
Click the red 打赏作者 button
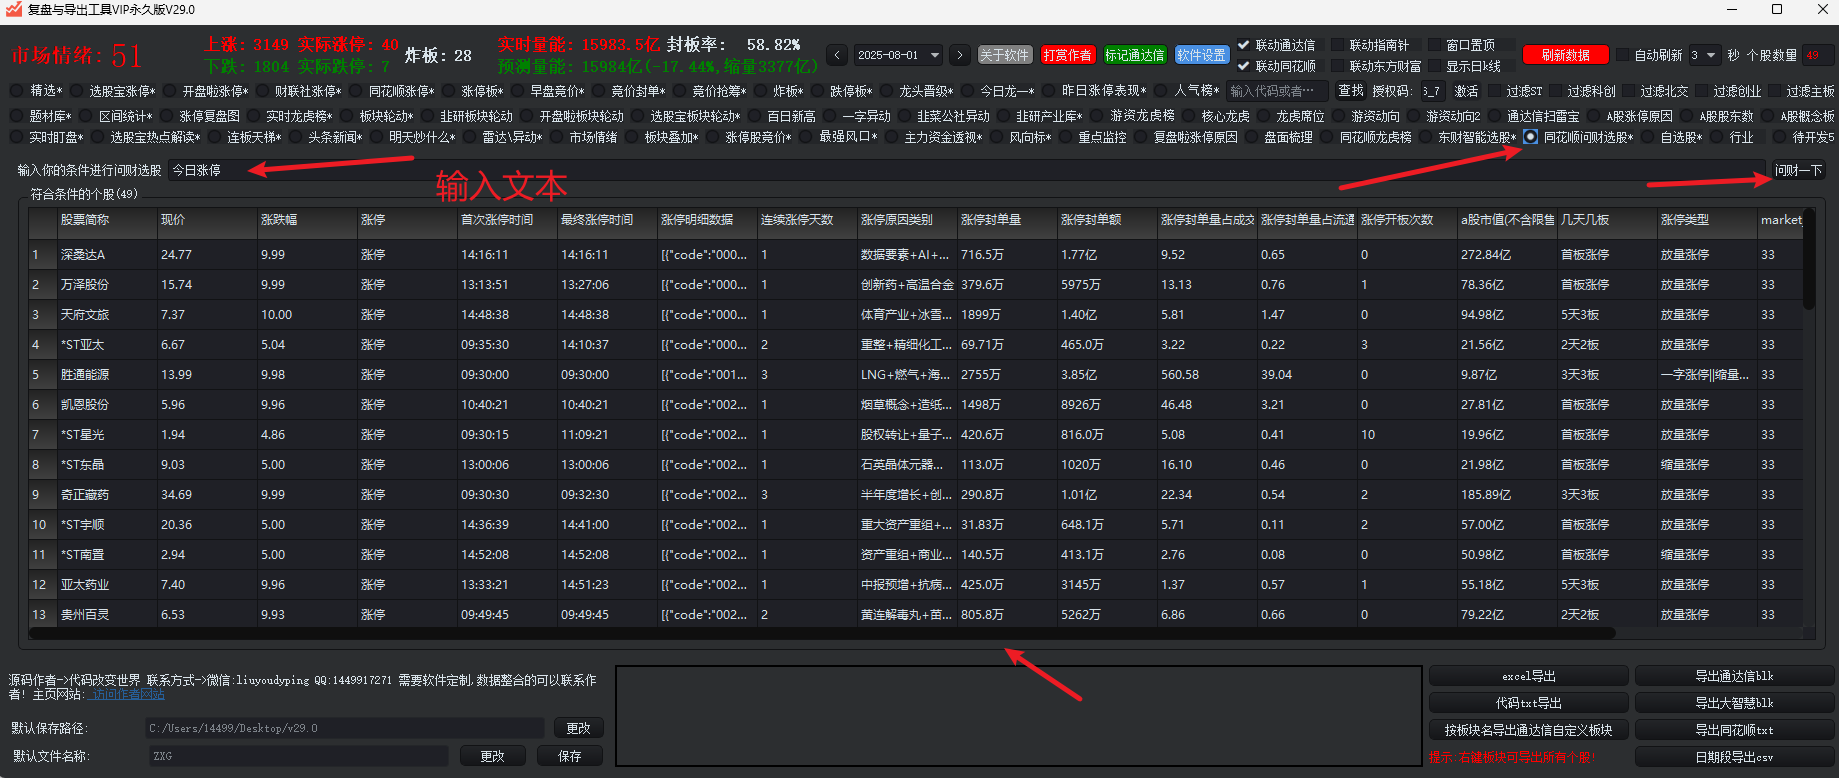[1067, 55]
